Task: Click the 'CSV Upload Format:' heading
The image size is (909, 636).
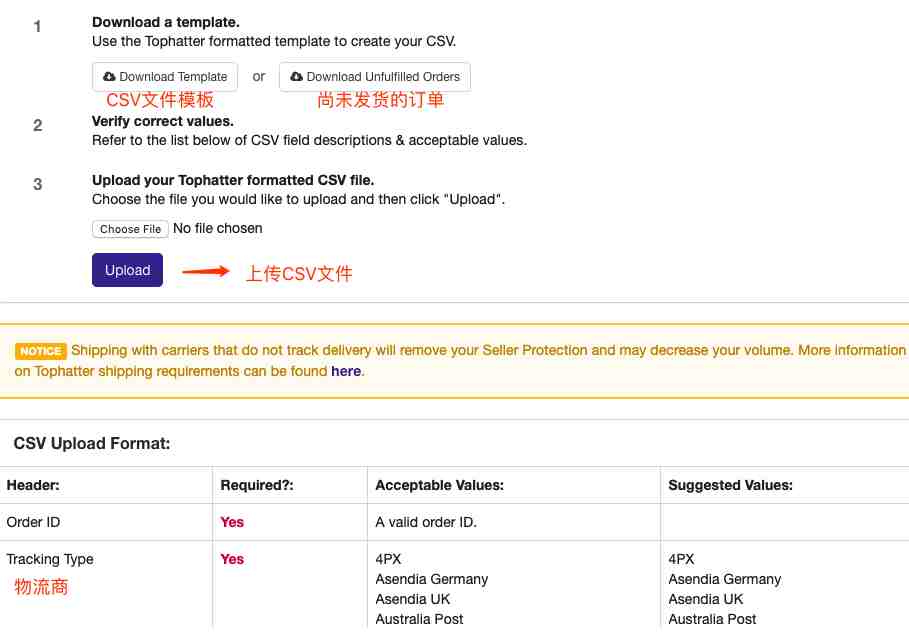Action: [x=92, y=444]
